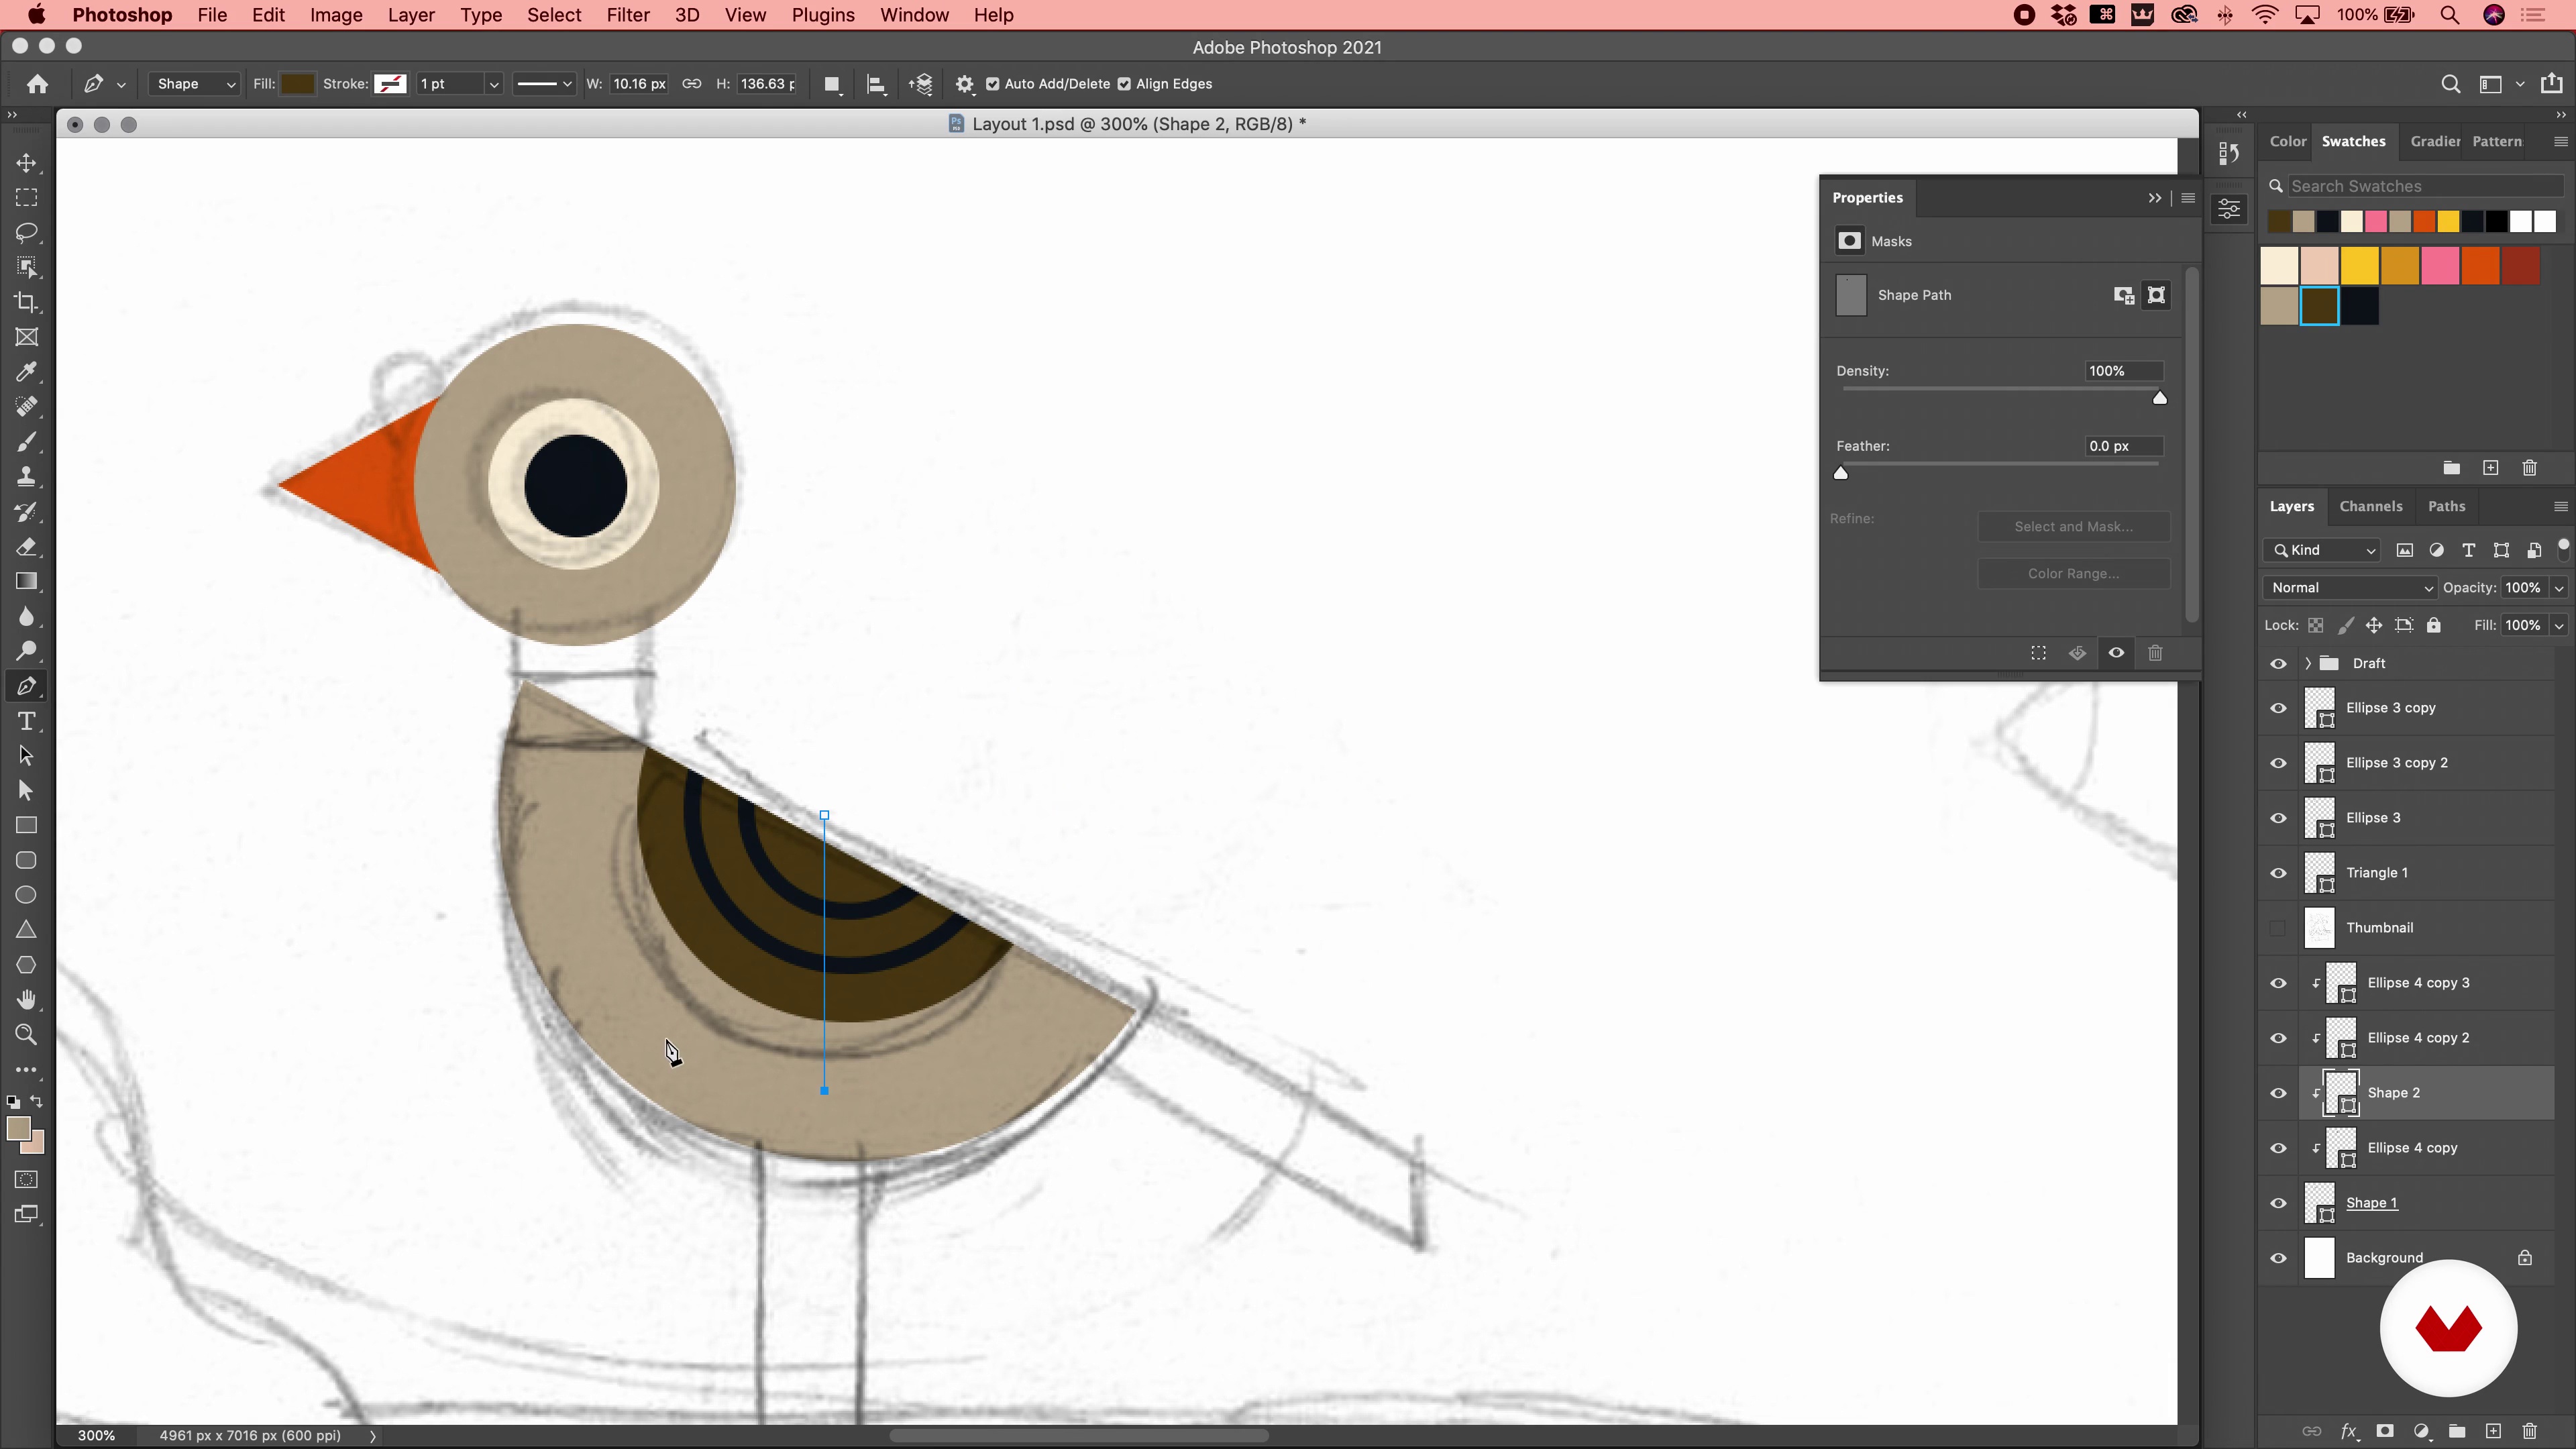Screen dimensions: 2576x1449
Task: Uncheck Auto Add/Delete option
Action: [x=992, y=84]
